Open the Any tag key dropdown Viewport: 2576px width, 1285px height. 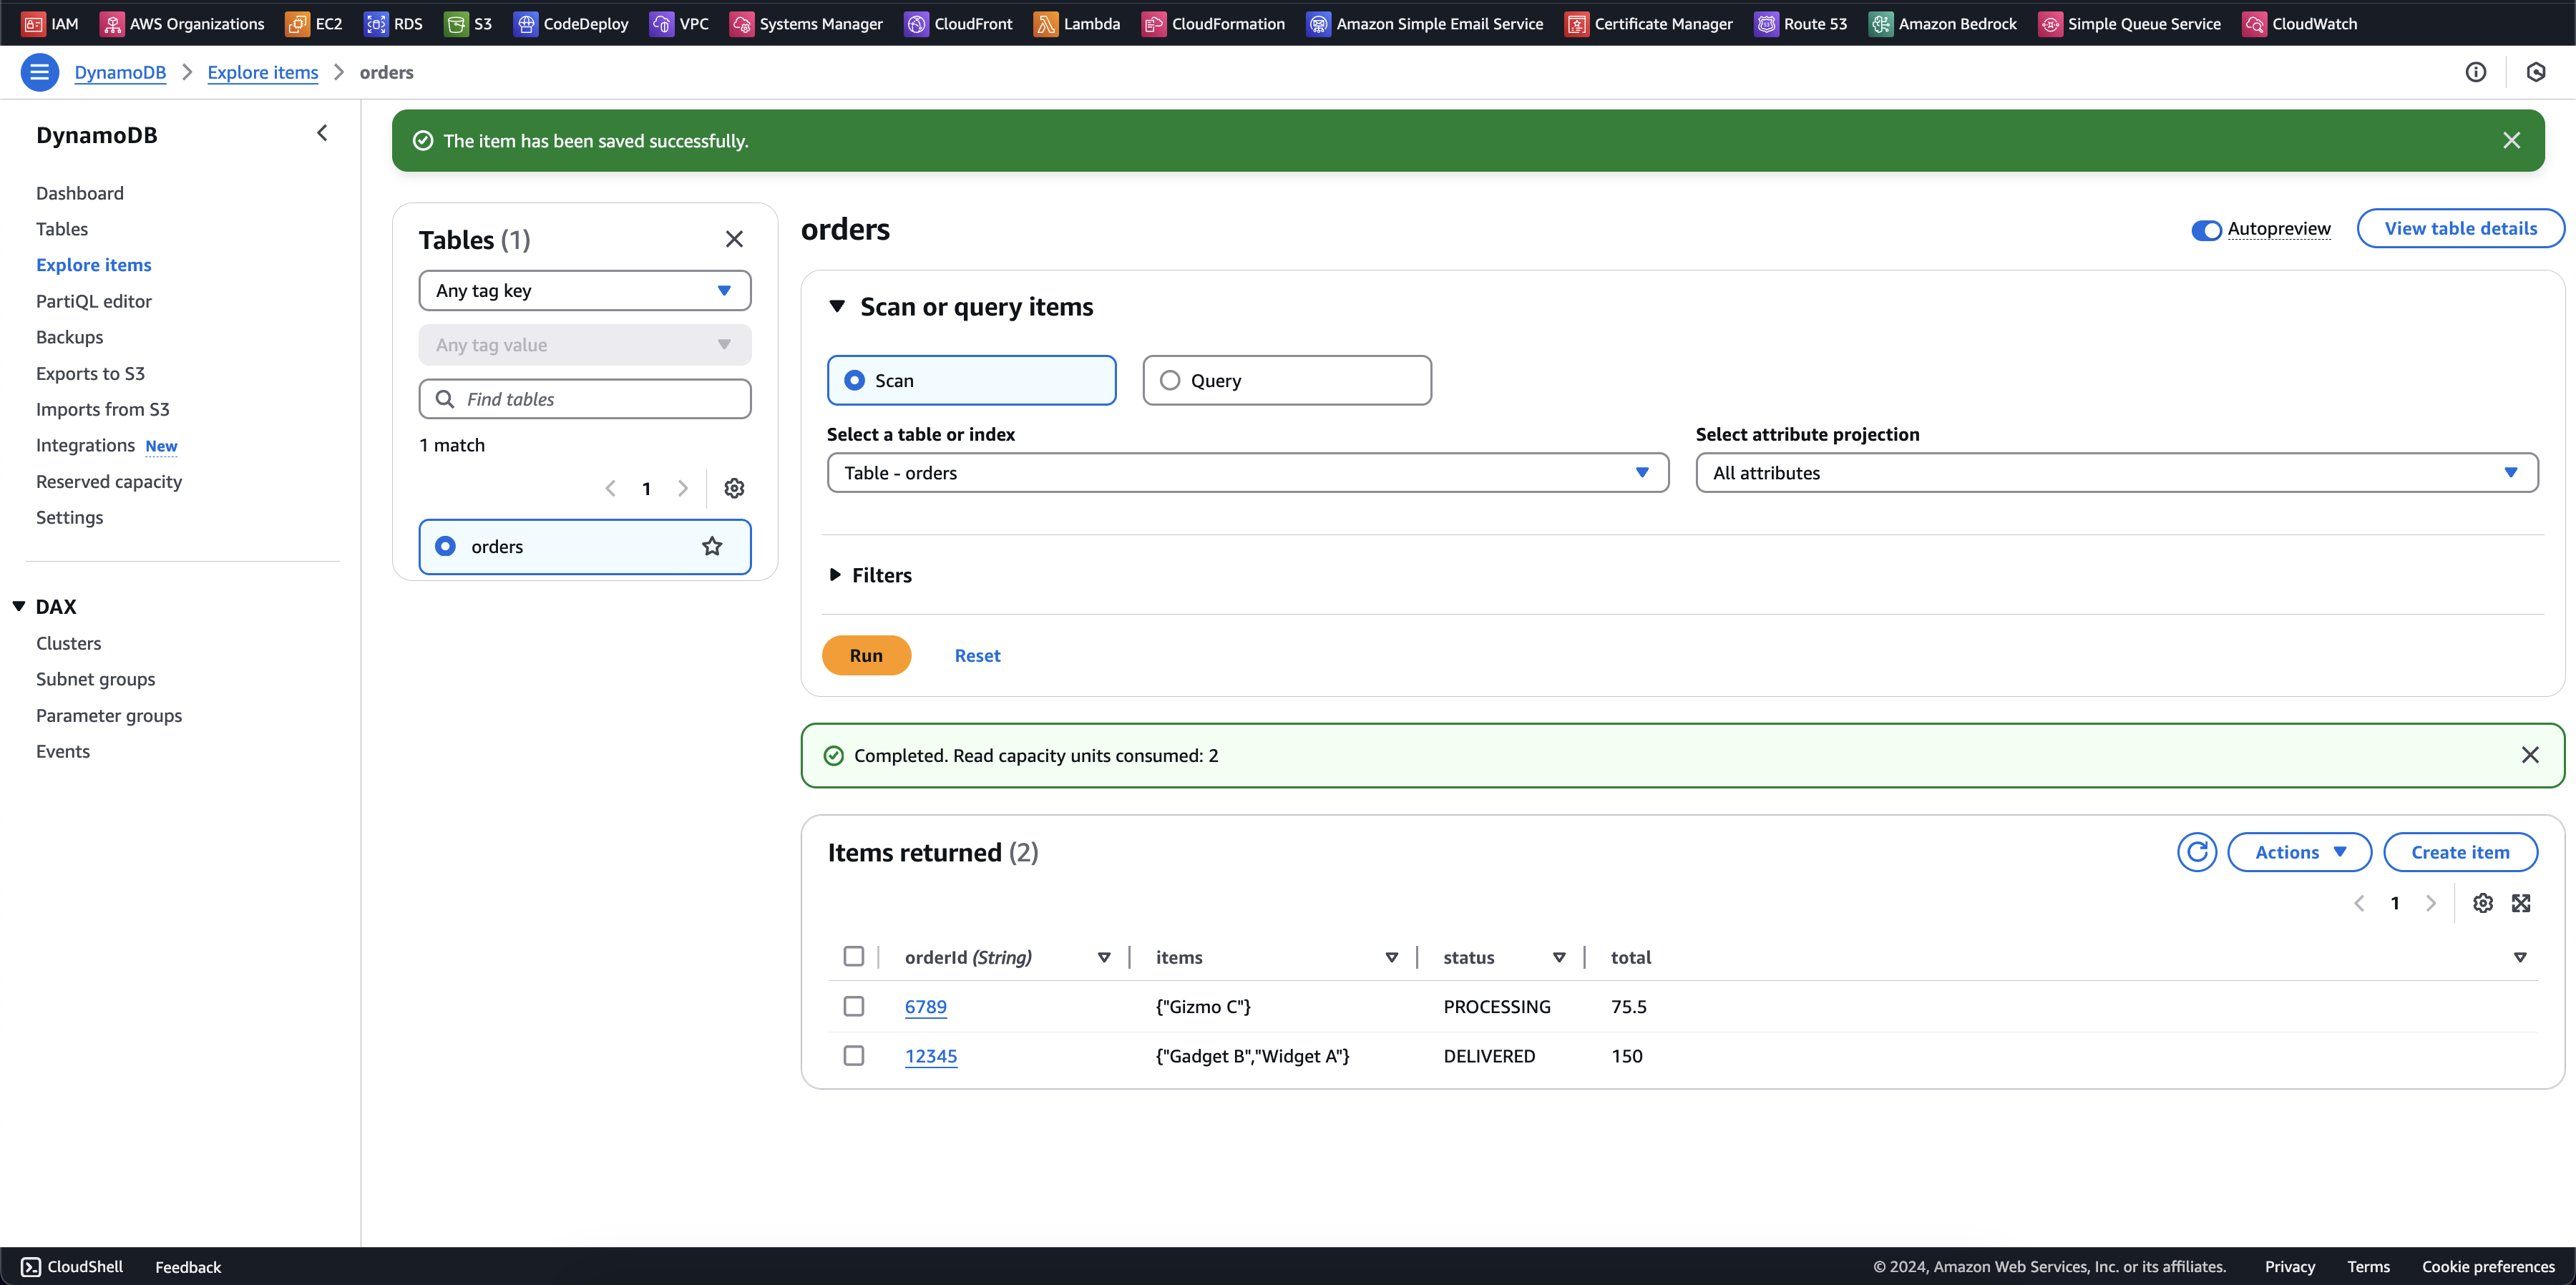click(584, 290)
